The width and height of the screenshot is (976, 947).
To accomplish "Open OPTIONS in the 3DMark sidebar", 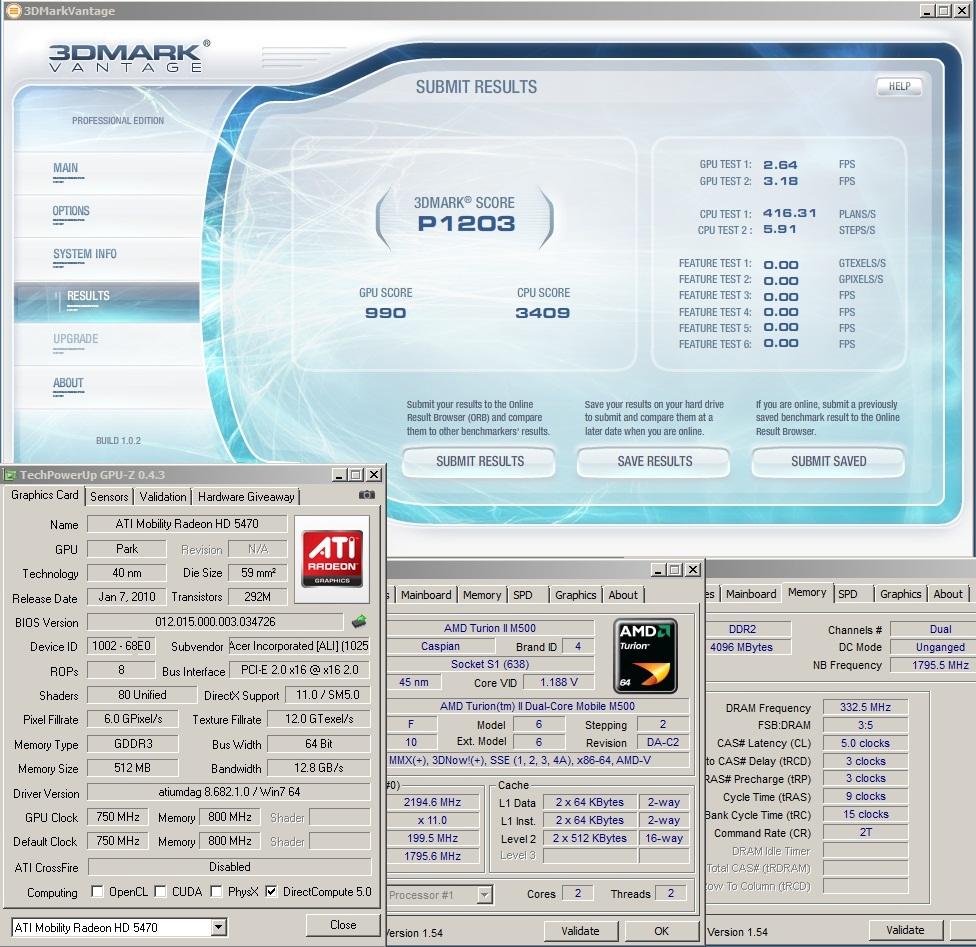I will 71,211.
